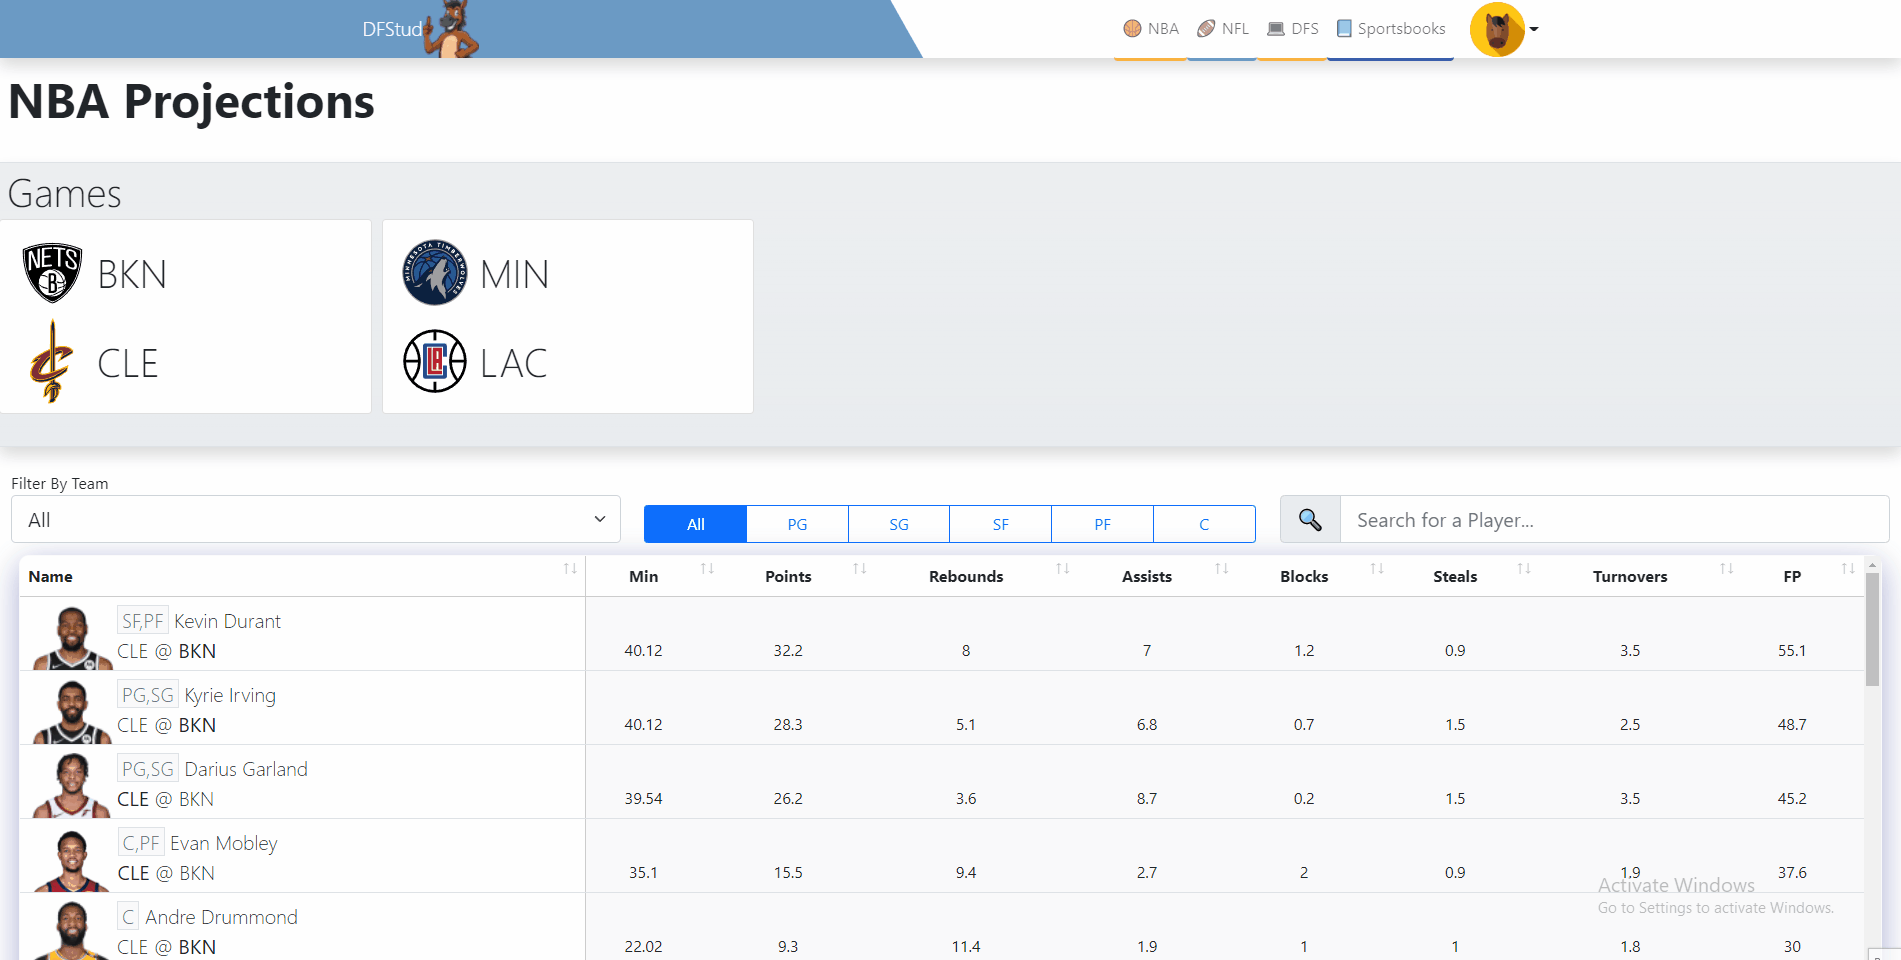Sort table by Assists column arrows

pos(1222,569)
